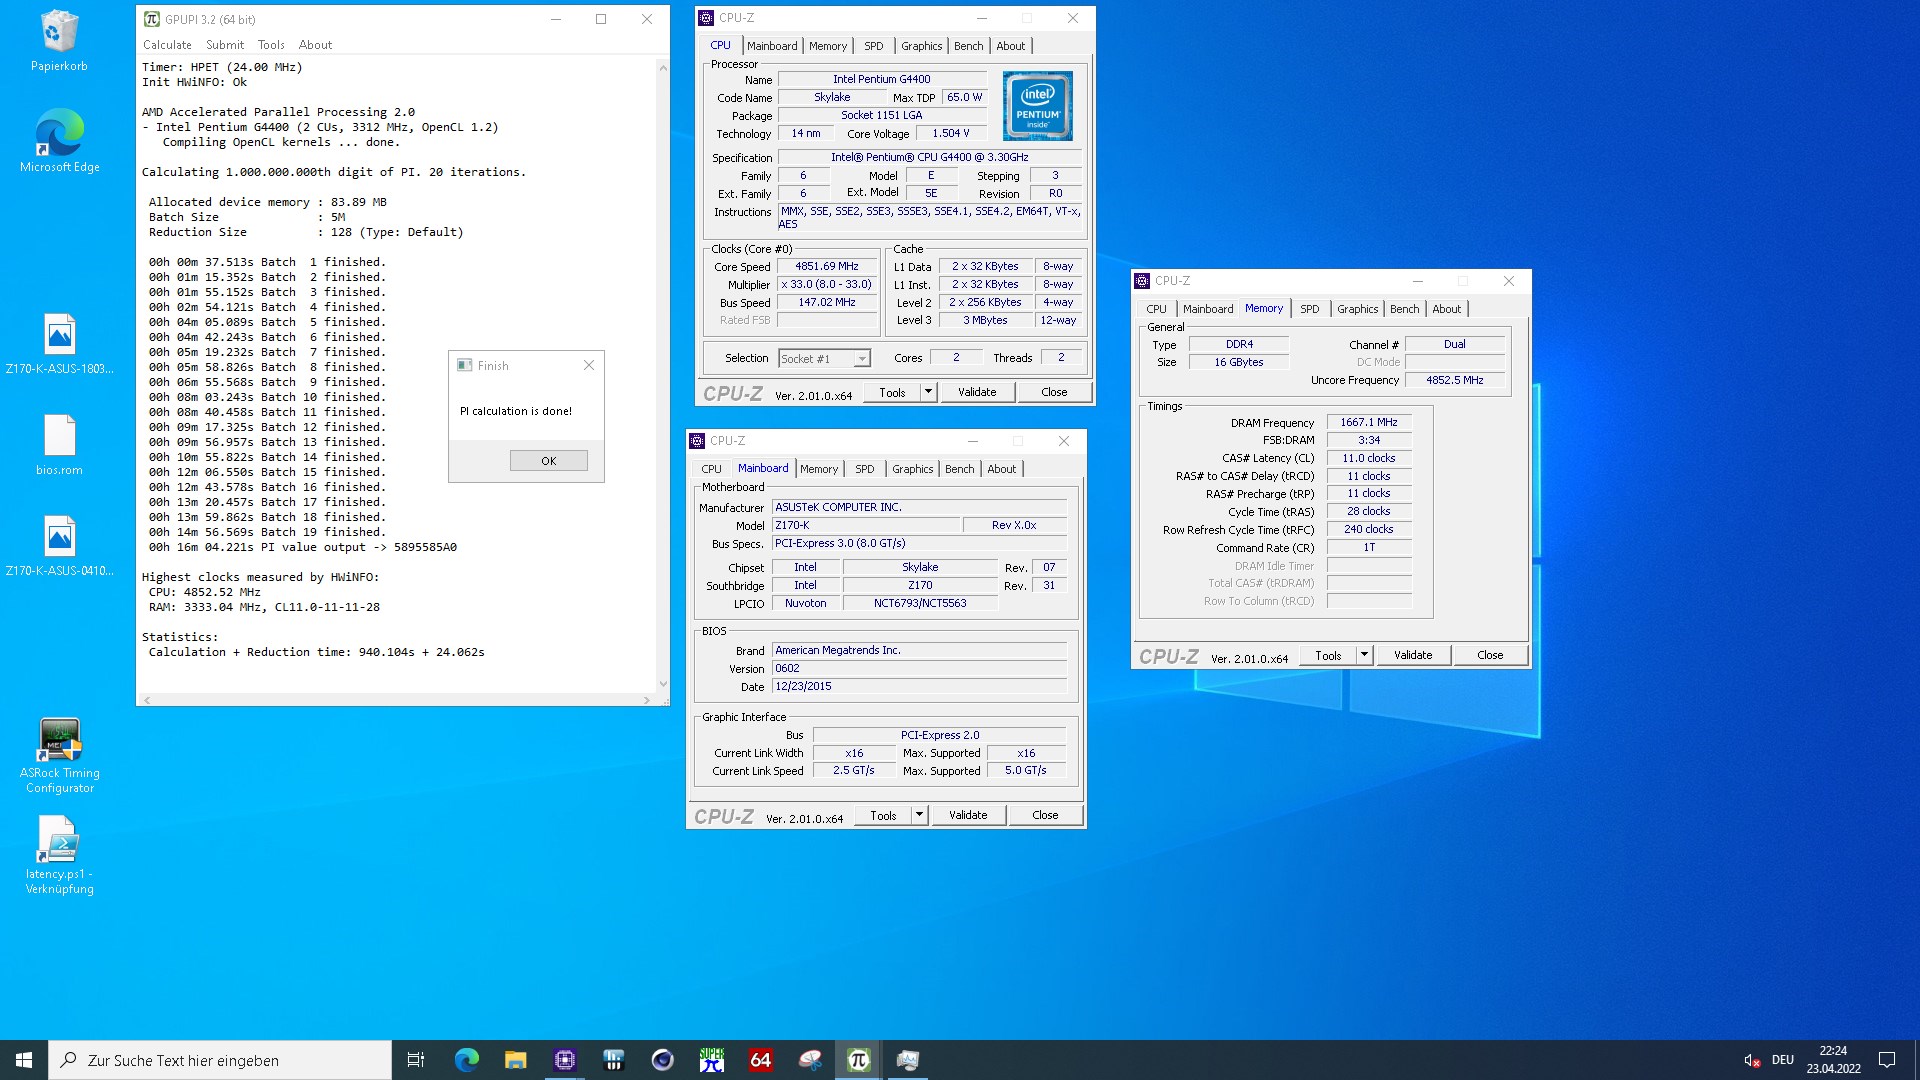Click Close in the top CPU-Z window
The height and width of the screenshot is (1080, 1920).
point(1054,392)
